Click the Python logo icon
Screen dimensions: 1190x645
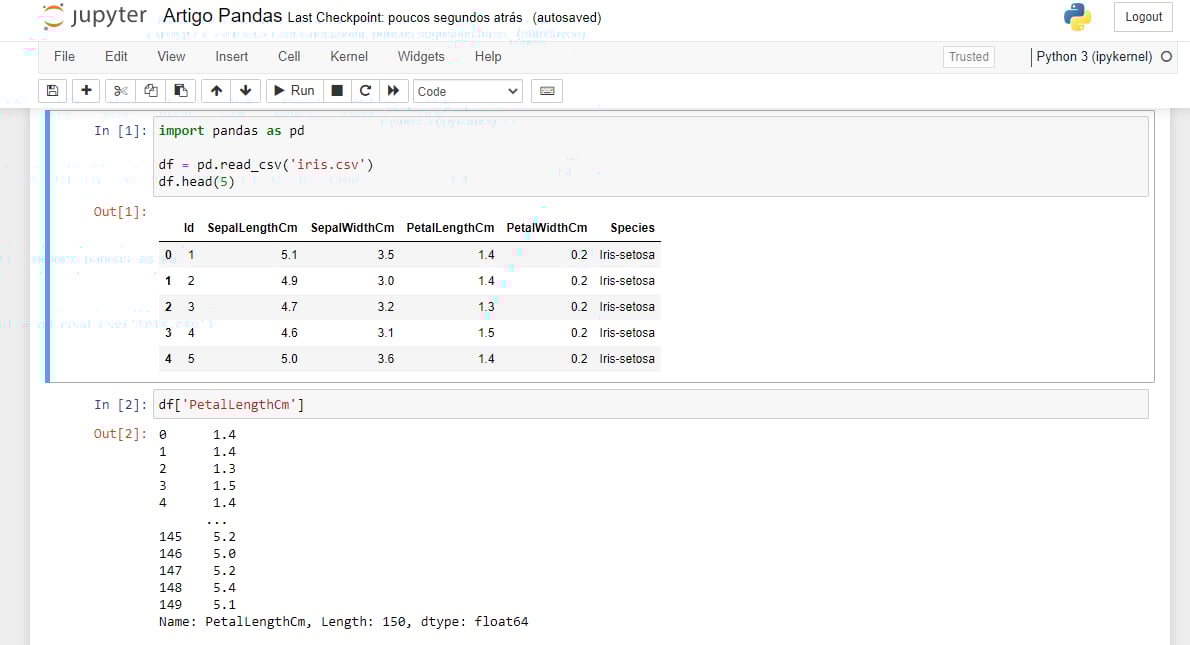[1077, 17]
